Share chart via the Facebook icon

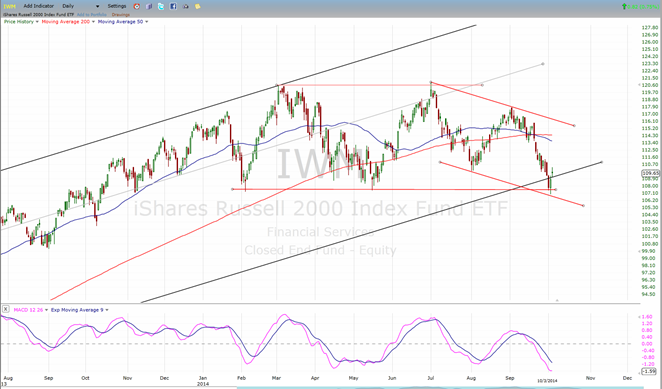click(173, 6)
